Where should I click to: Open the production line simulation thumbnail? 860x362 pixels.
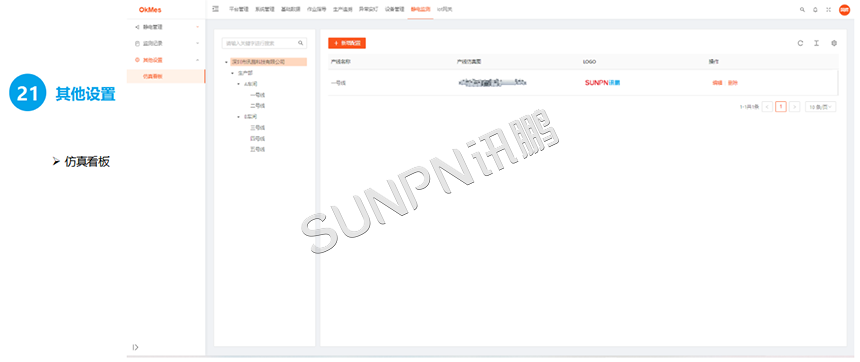492,83
